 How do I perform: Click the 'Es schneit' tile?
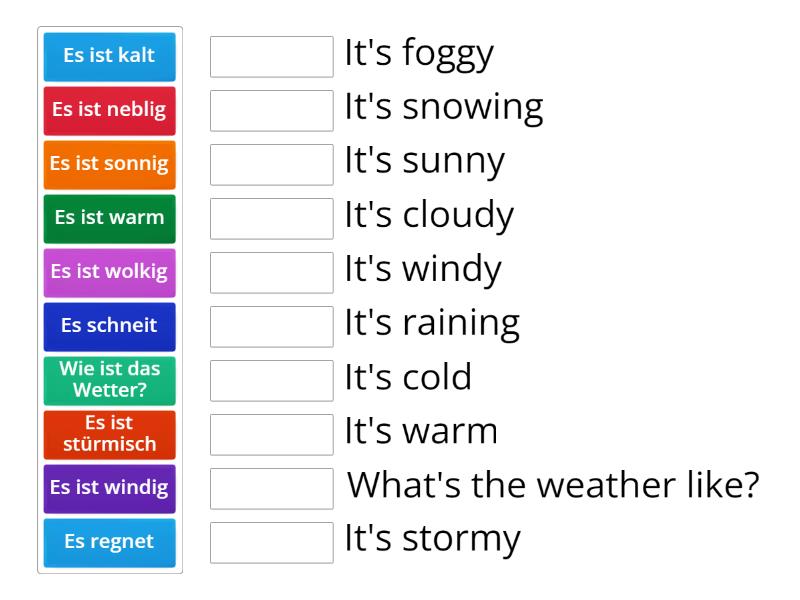click(109, 327)
